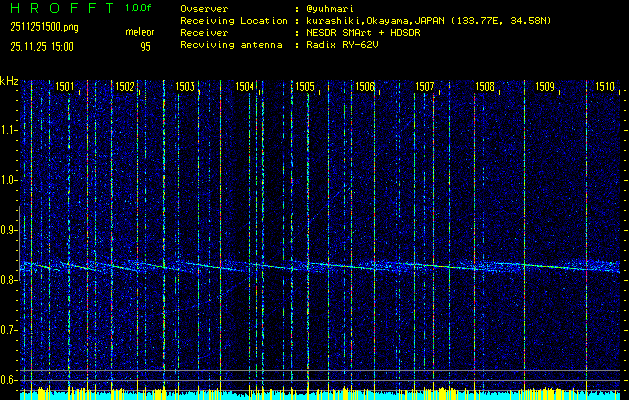Image resolution: width=629 pixels, height=400 pixels.
Task: Select the 1510 minute label
Action: coord(604,87)
